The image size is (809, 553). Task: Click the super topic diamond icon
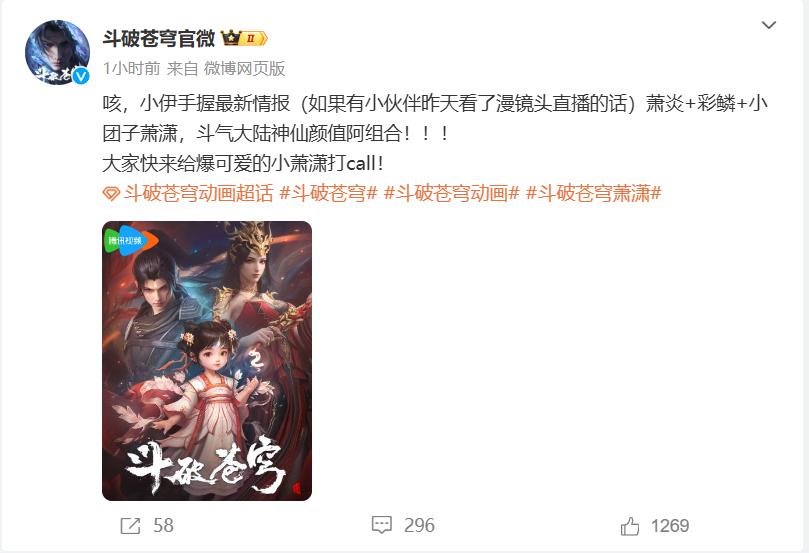pos(111,194)
